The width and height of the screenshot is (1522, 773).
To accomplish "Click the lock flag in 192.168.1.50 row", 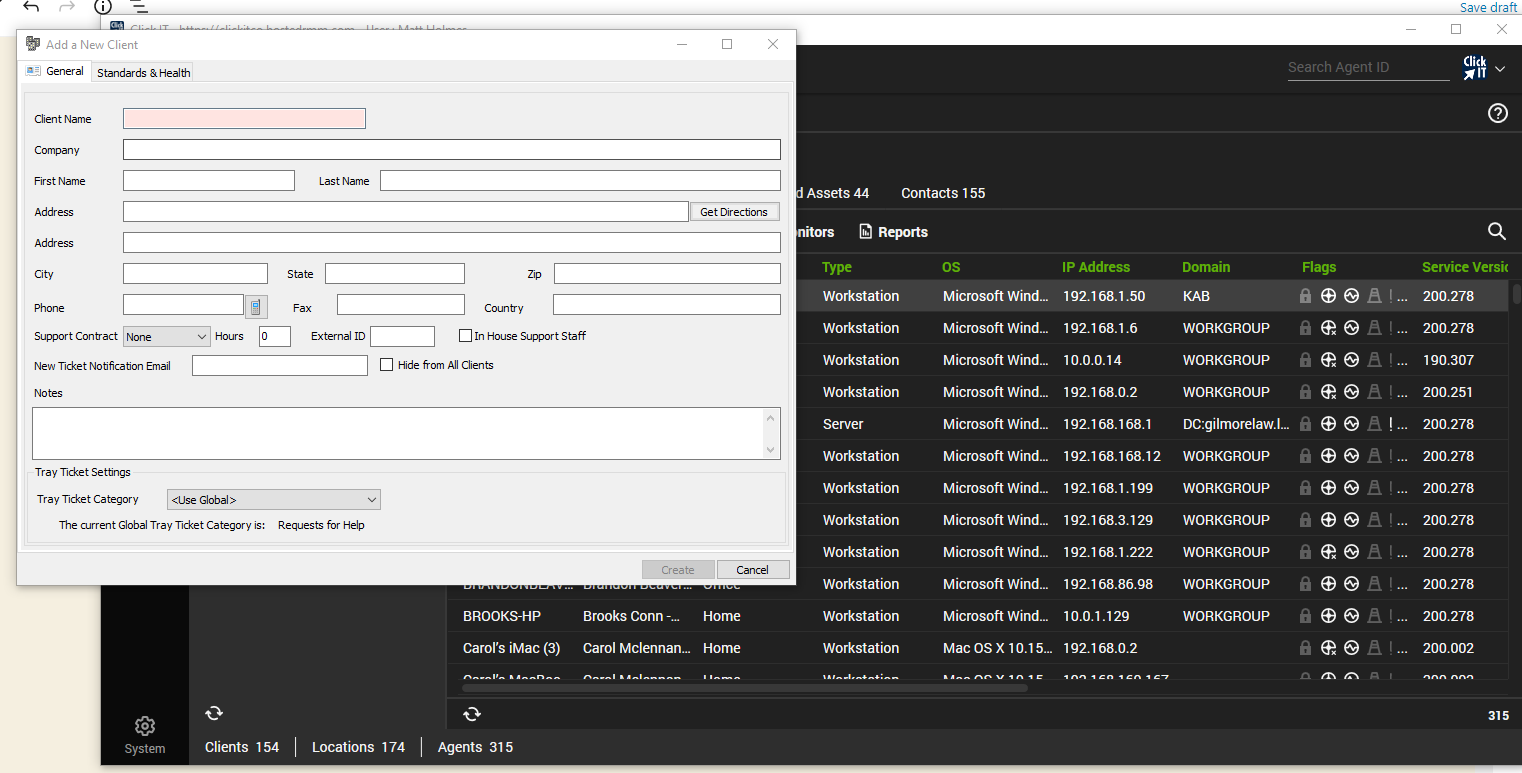I will [x=1305, y=296].
